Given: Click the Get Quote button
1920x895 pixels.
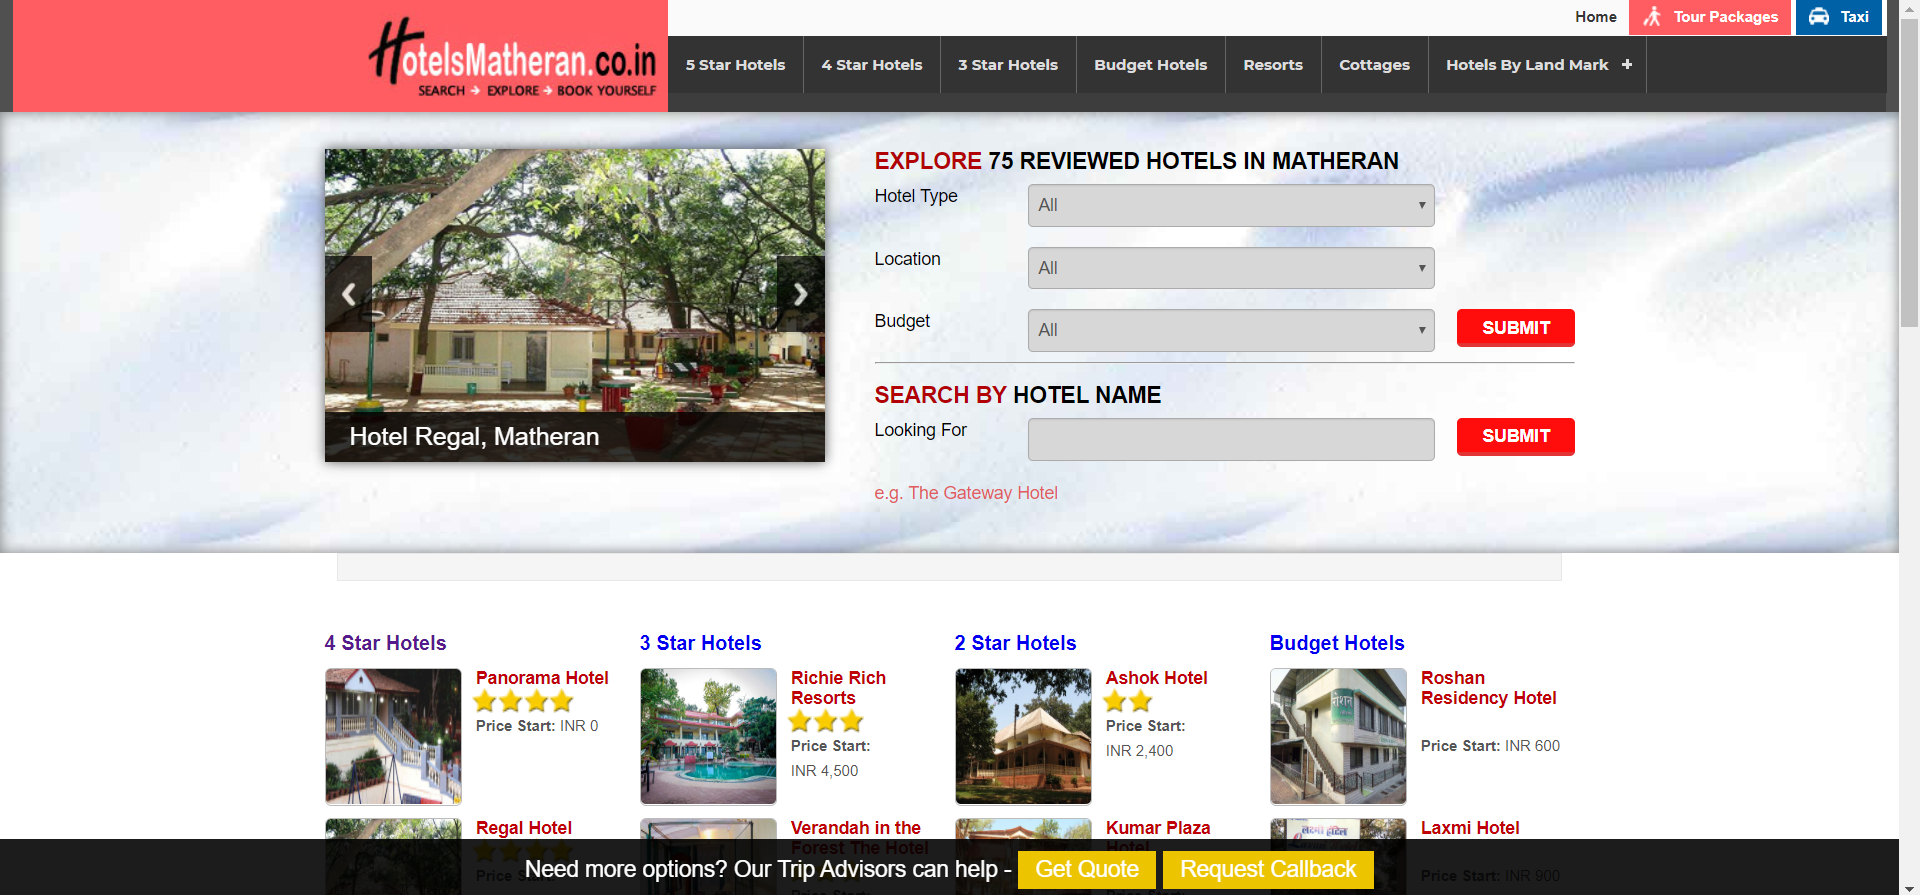Looking at the screenshot, I should [1087, 869].
